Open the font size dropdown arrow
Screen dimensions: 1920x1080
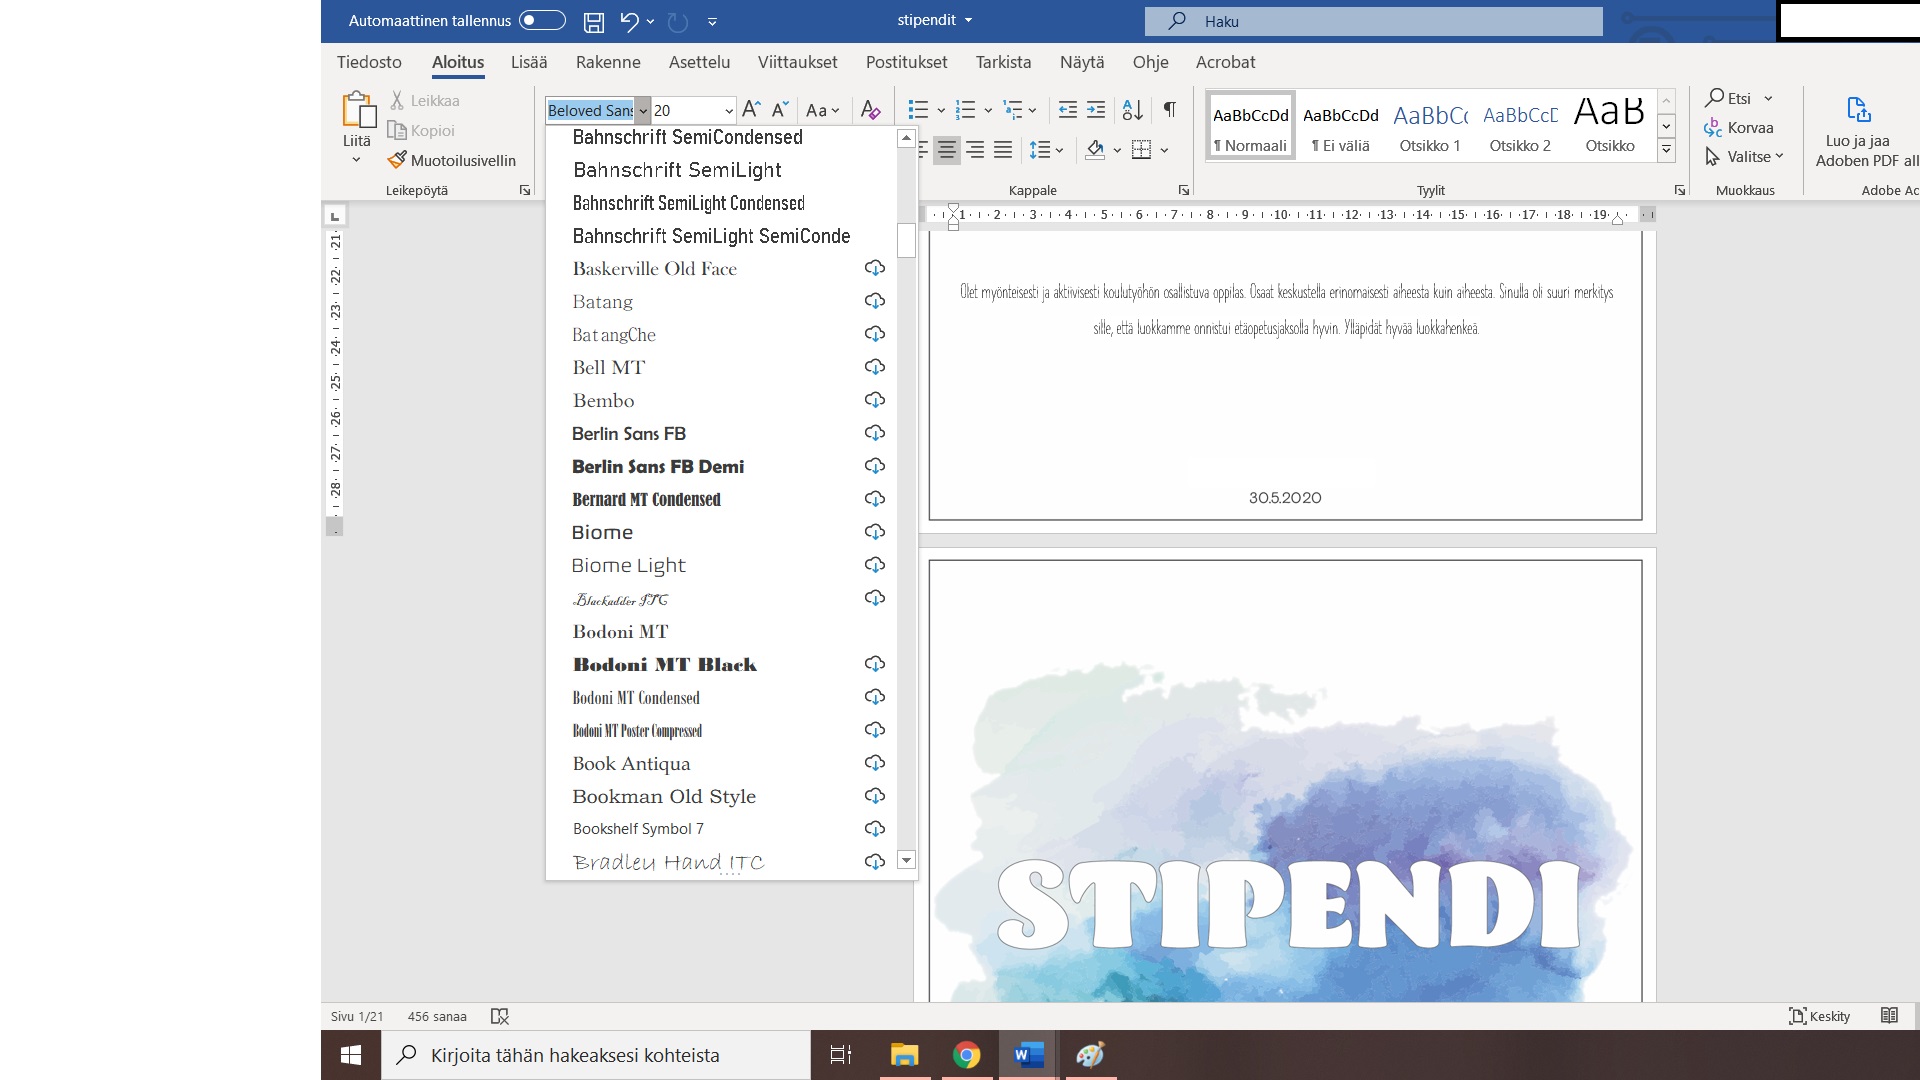729,111
